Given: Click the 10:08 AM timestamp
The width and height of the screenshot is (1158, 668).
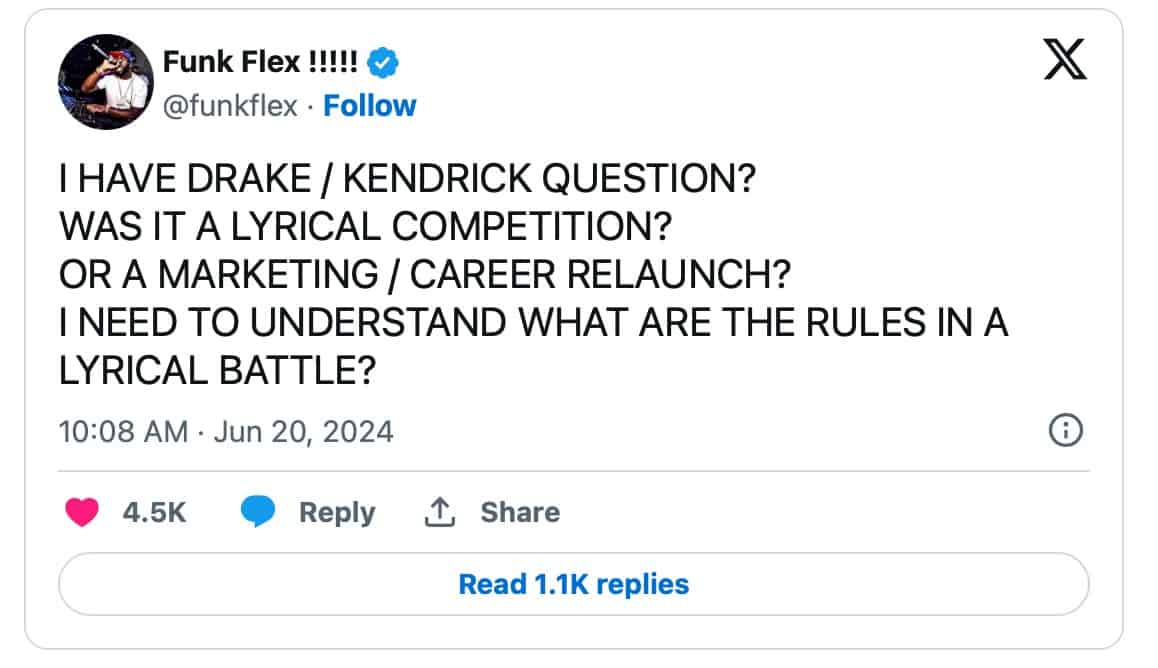Looking at the screenshot, I should [124, 431].
